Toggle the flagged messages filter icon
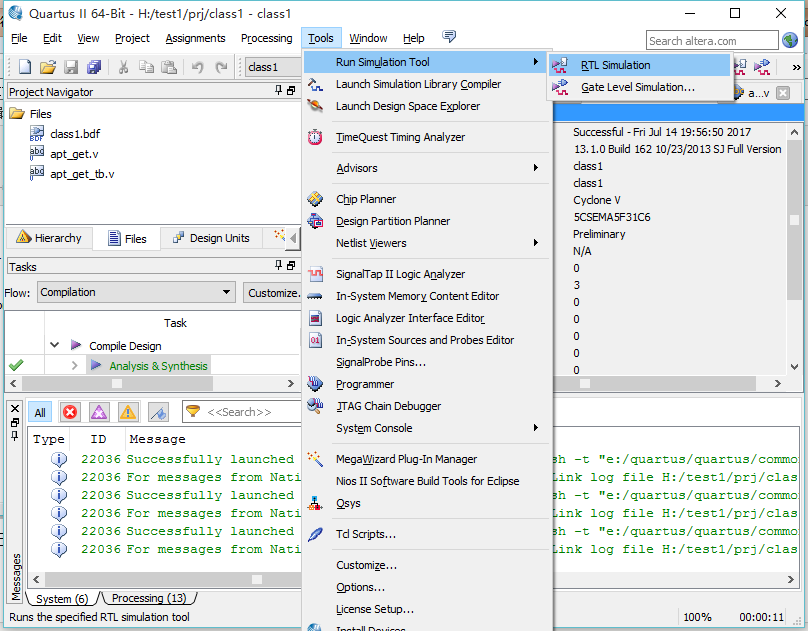Image resolution: width=808 pixels, height=631 pixels. [x=158, y=412]
